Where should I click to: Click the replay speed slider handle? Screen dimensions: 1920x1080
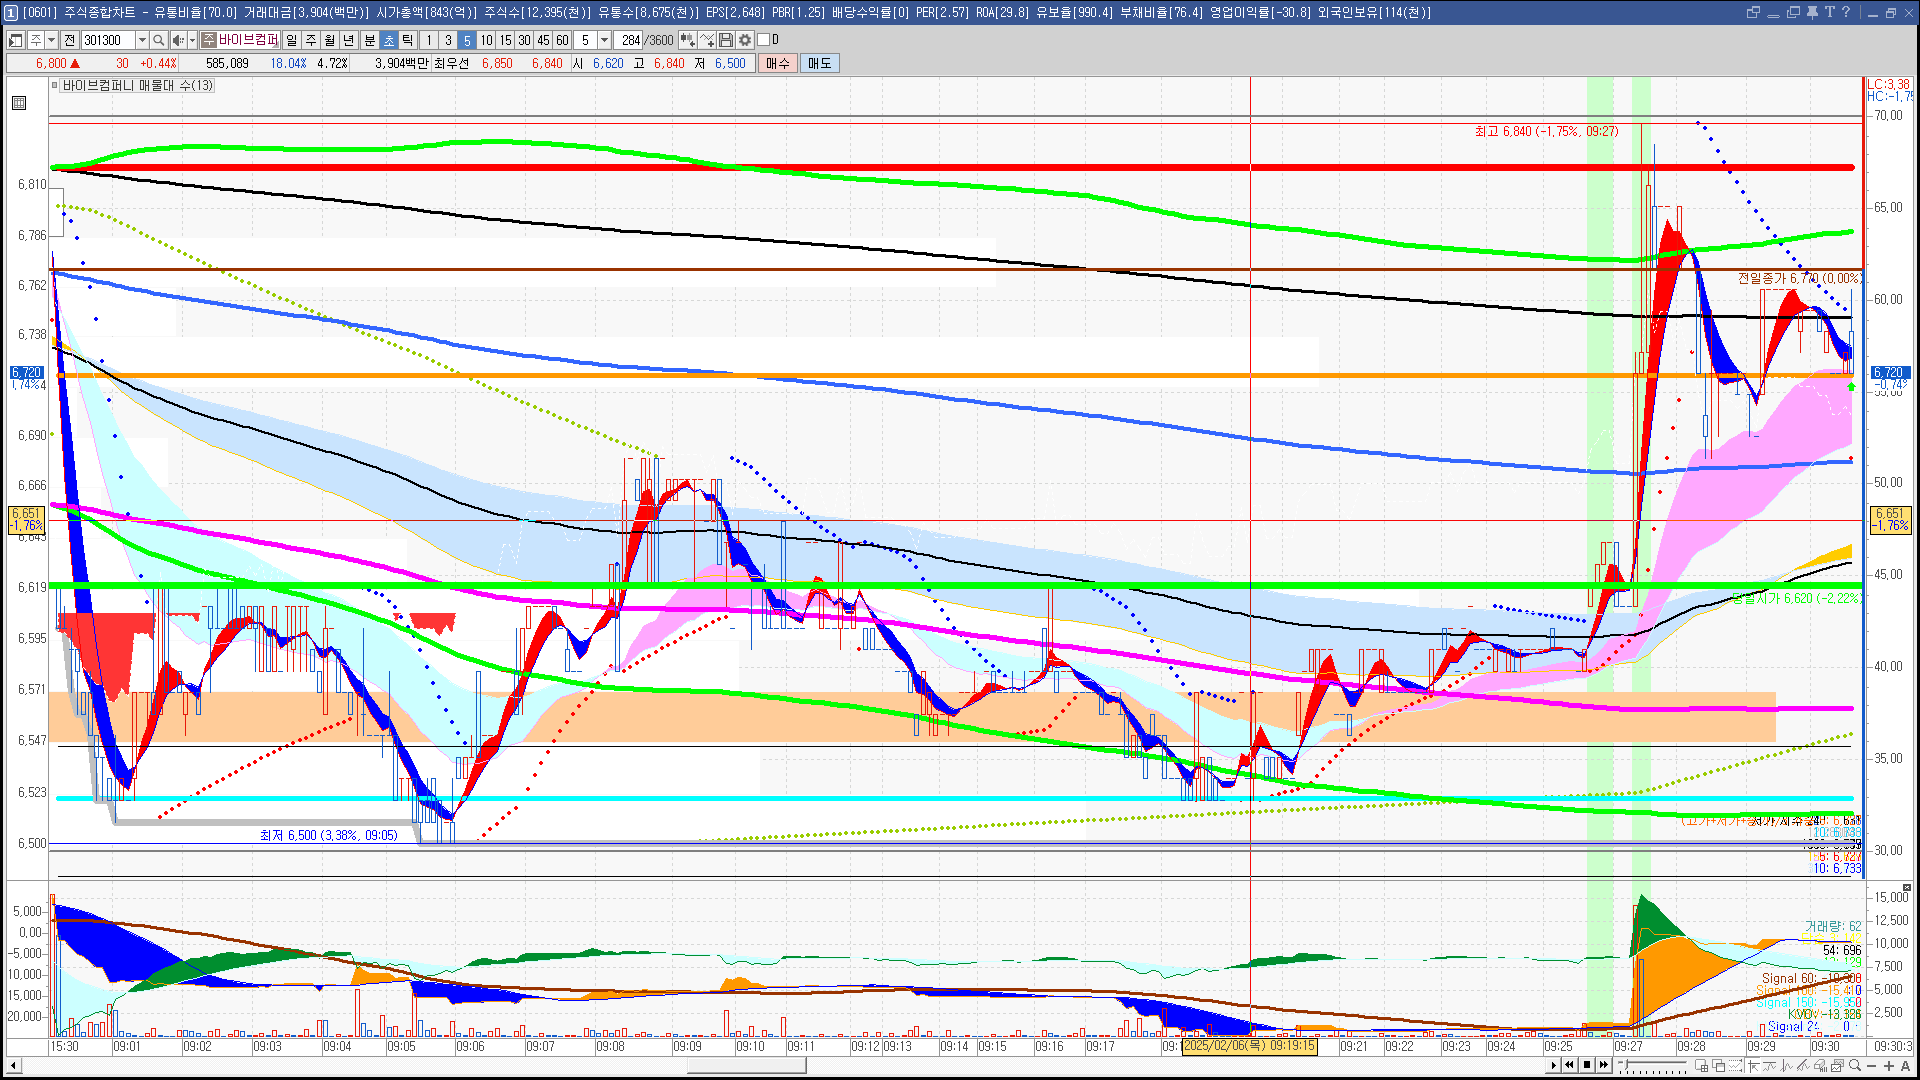coord(1626,1064)
